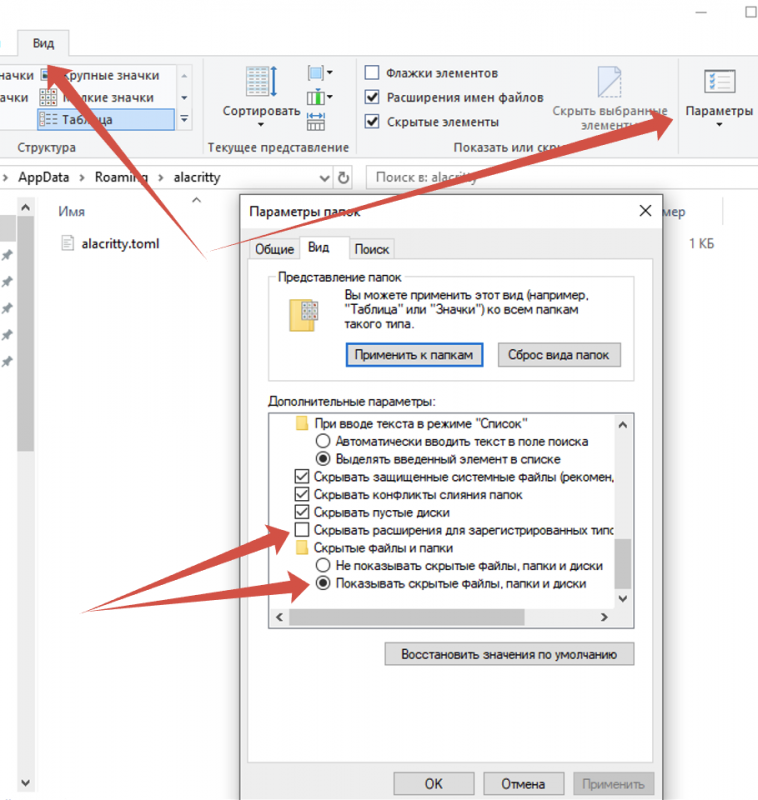Click advanced settings horizontal scrollbar thumb
Screen dimensions: 758x800
407,617
